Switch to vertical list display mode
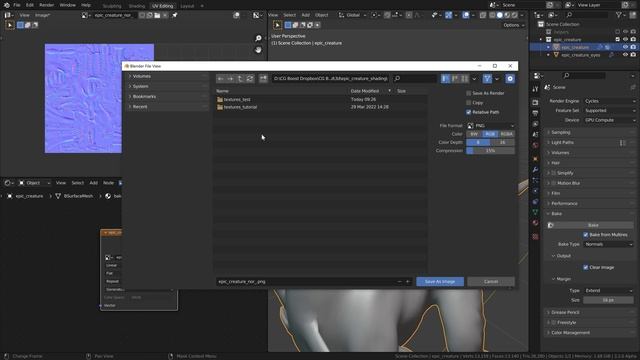This screenshot has width=640, height=360. click(445, 78)
